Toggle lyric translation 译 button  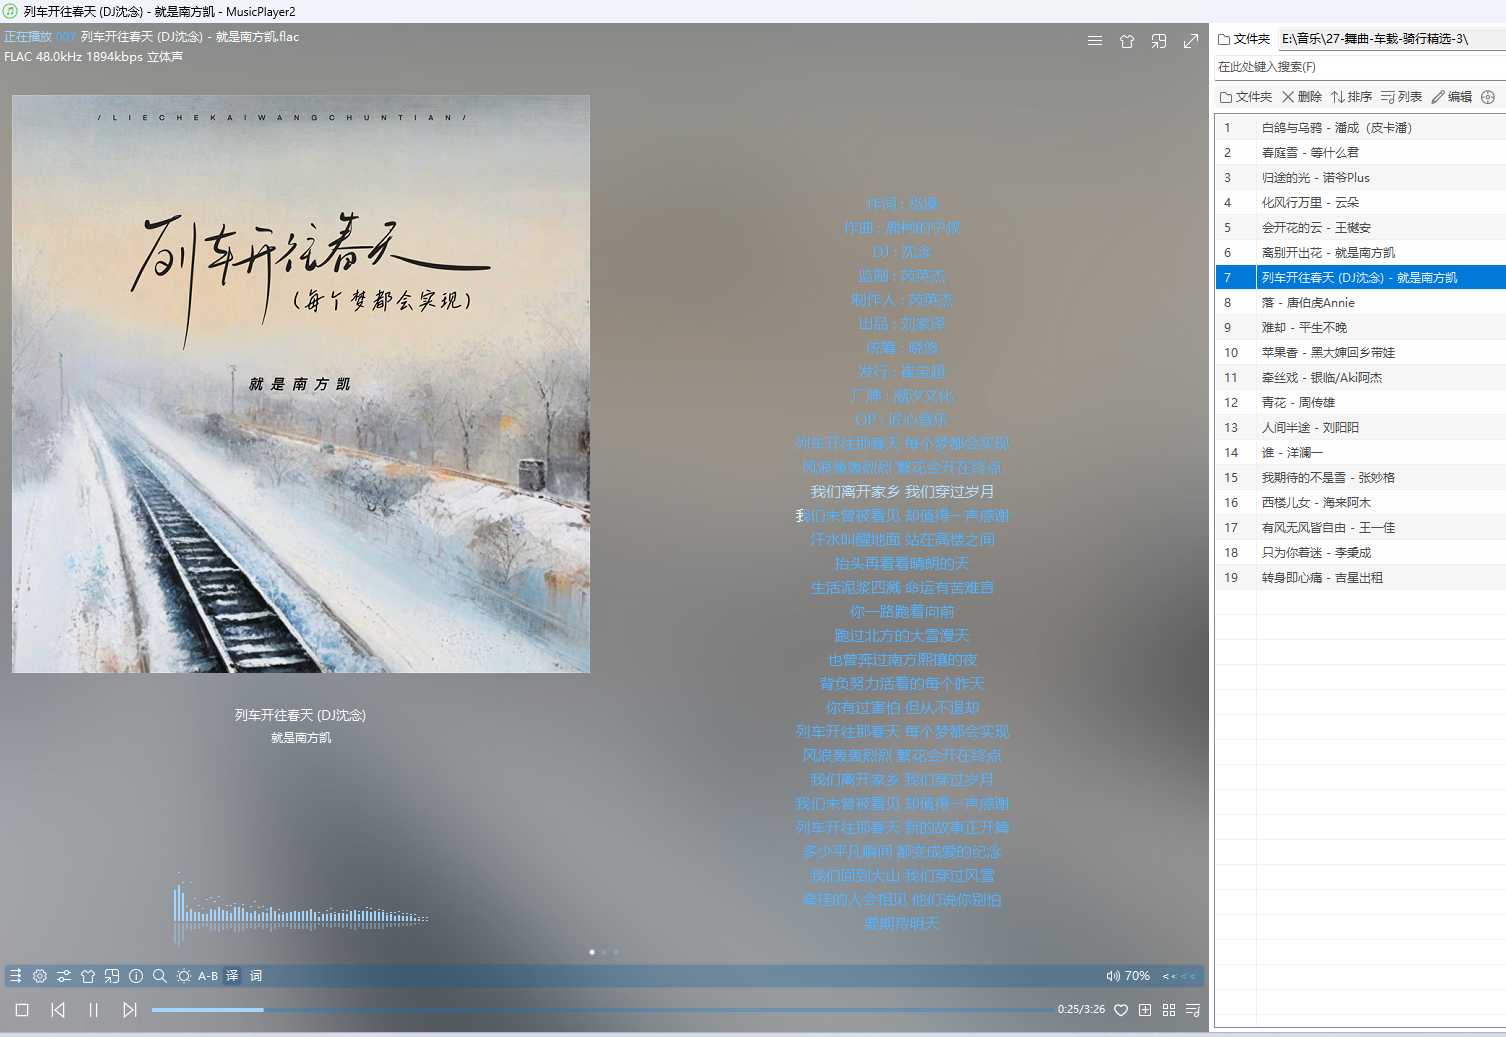tap(232, 976)
